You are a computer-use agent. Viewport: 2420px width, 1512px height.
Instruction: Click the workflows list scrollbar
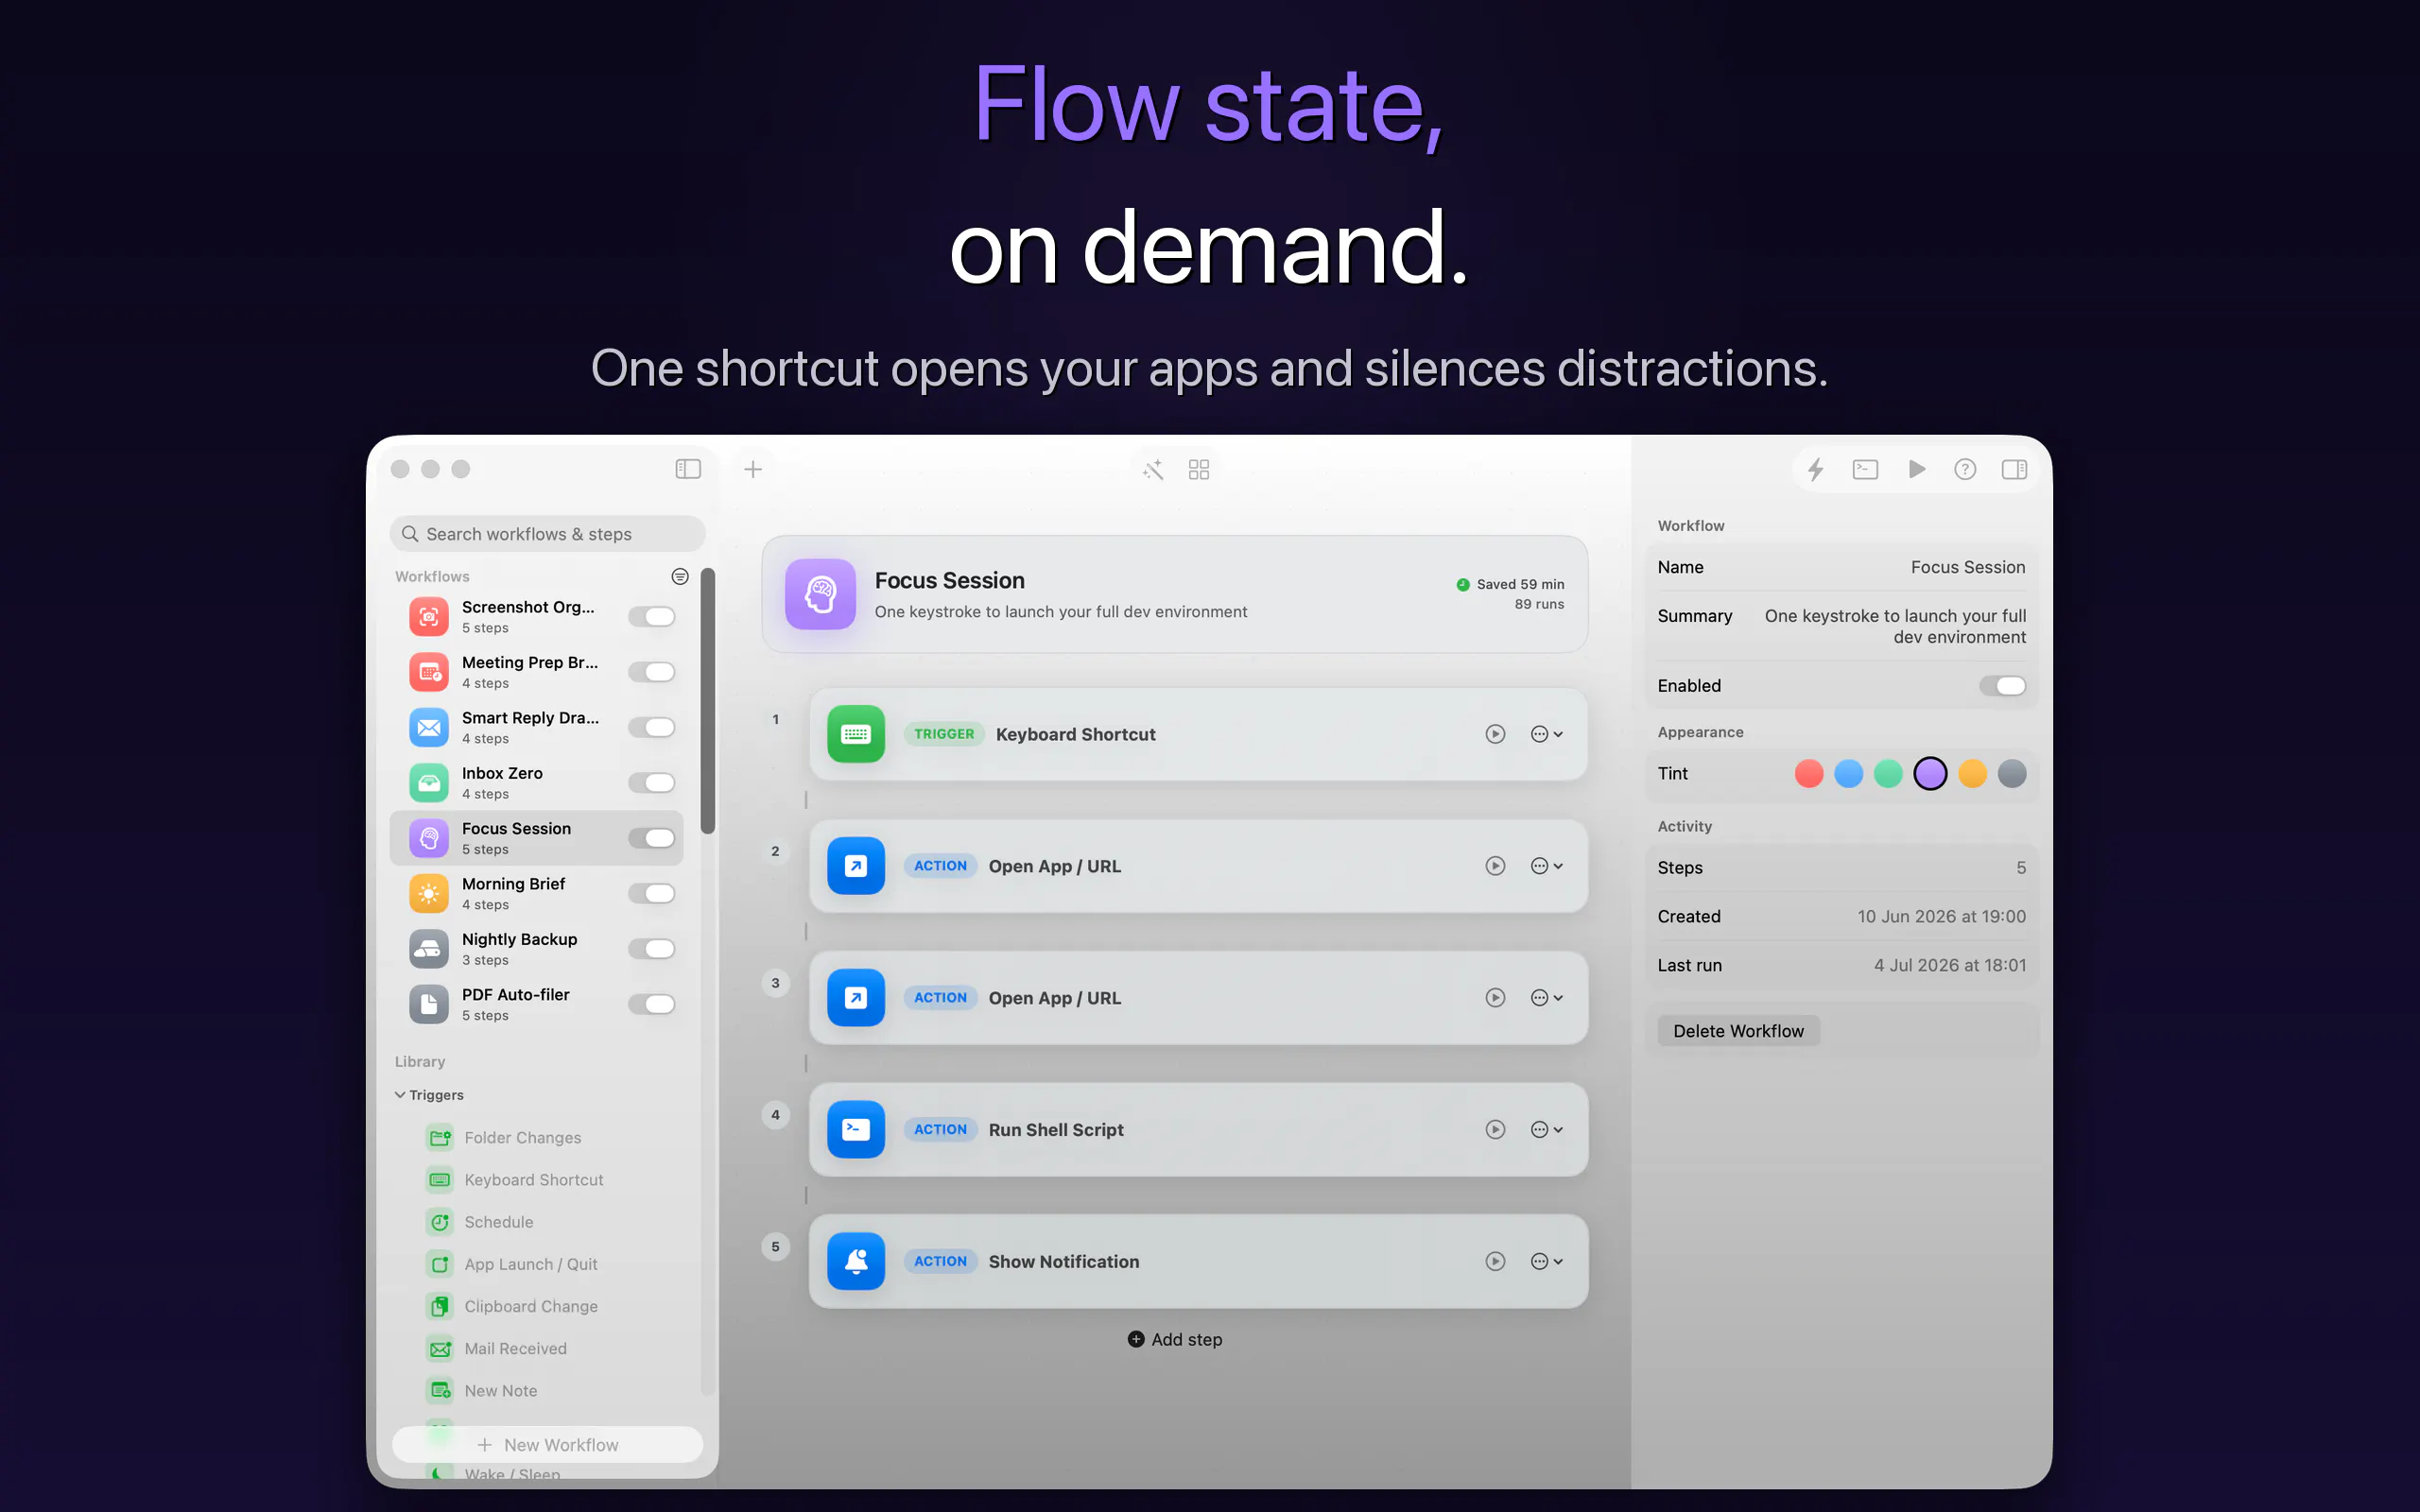708,700
